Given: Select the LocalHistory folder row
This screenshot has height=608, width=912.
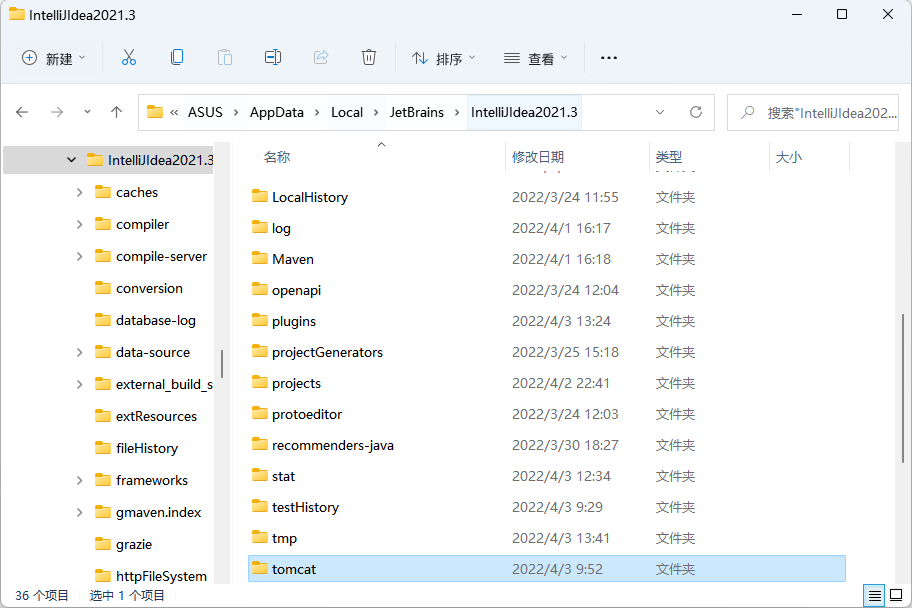Looking at the screenshot, I should click(x=547, y=197).
